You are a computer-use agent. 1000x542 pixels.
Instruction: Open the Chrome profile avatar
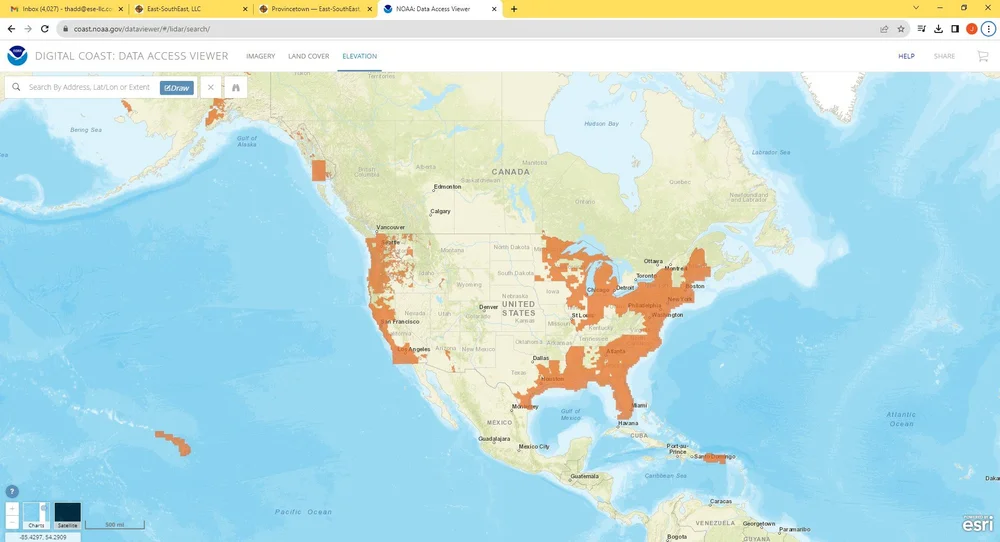tap(971, 29)
